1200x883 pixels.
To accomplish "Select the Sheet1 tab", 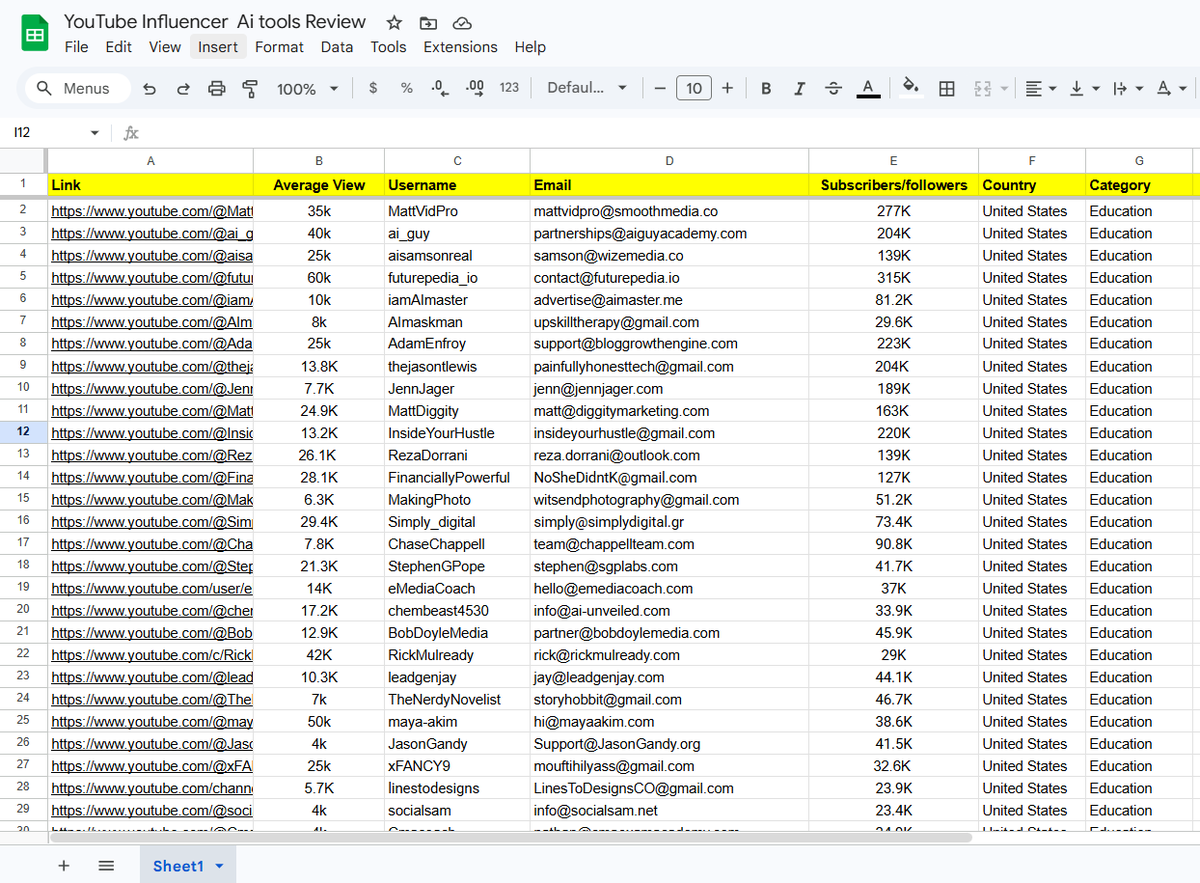I will pyautogui.click(x=187, y=866).
